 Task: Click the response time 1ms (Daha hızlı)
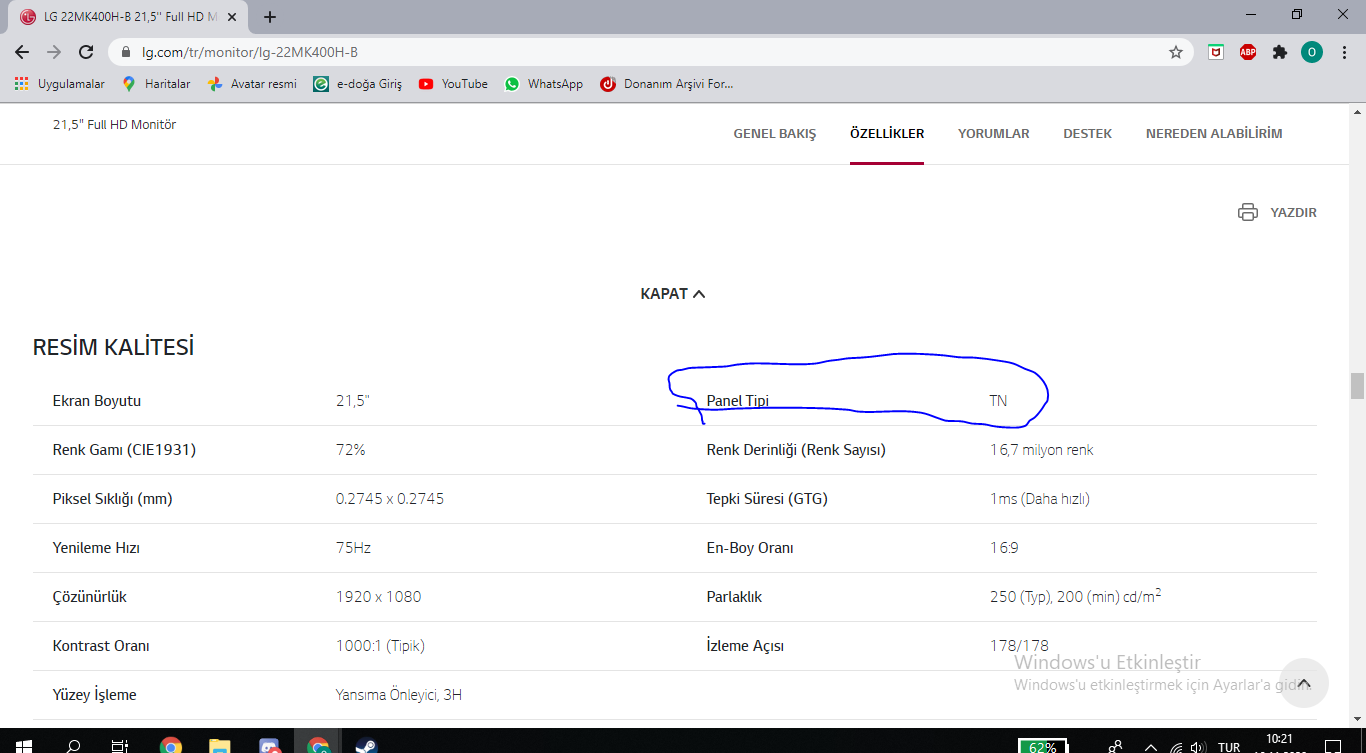click(x=1040, y=499)
